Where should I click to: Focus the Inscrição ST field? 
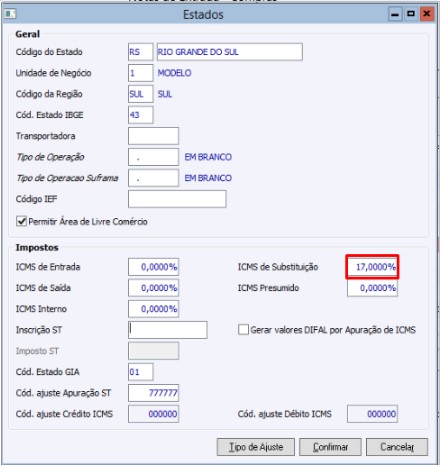(x=168, y=330)
